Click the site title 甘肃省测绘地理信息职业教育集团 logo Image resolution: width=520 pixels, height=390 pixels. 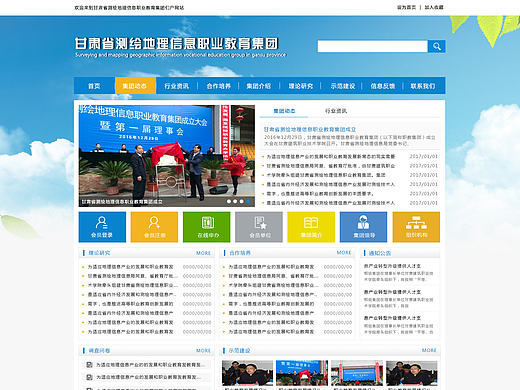pyautogui.click(x=176, y=44)
